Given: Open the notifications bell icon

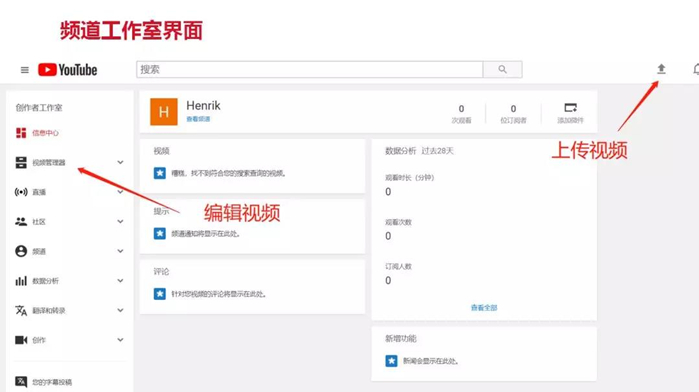Looking at the screenshot, I should [696, 70].
